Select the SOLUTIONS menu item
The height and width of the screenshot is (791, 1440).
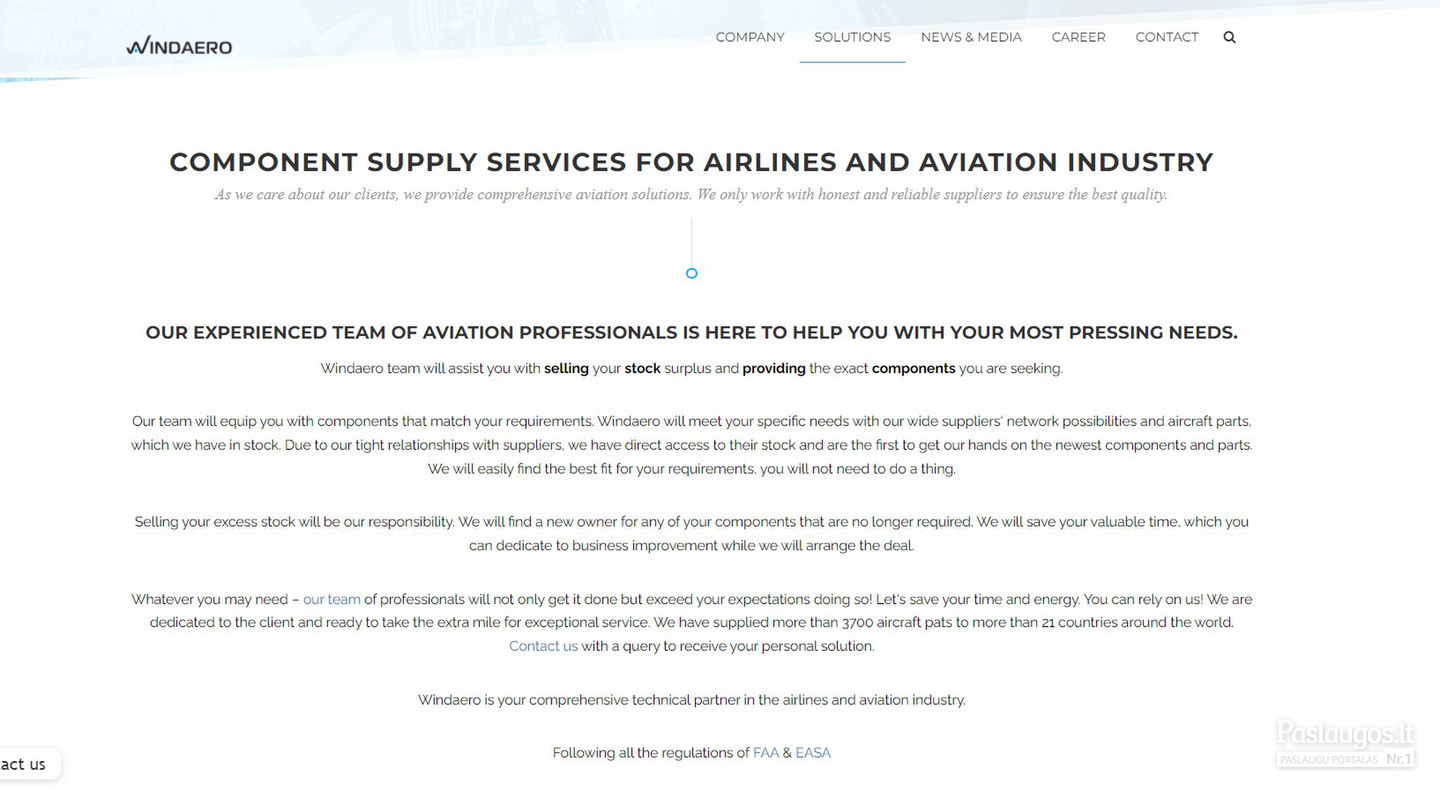(852, 37)
